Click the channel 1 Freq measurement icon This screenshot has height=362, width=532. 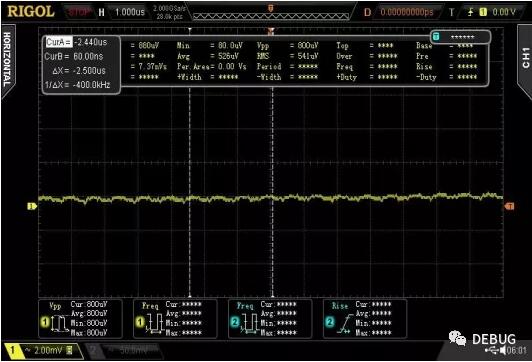click(150, 322)
